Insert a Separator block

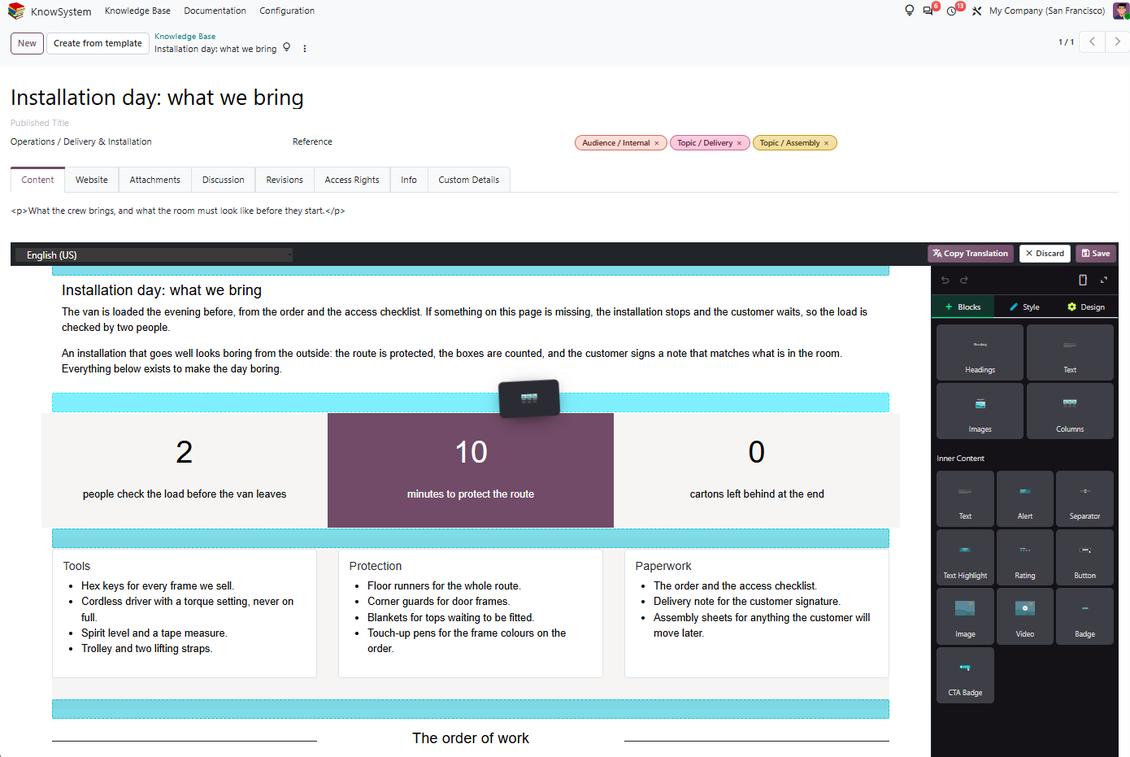(x=1085, y=499)
